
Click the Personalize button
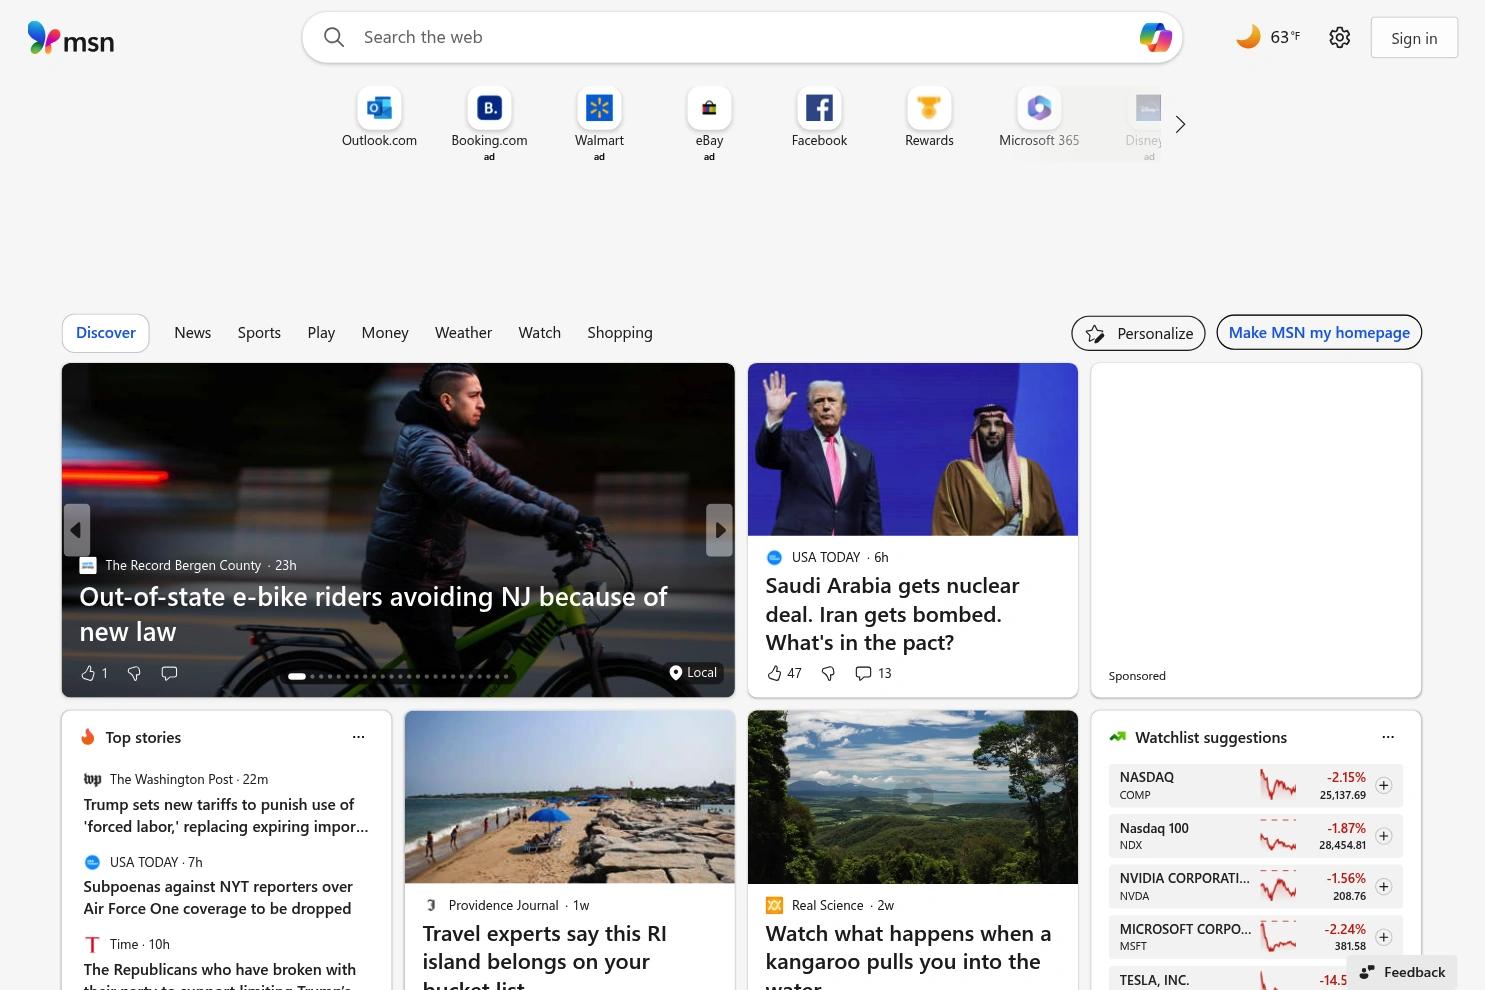(x=1138, y=333)
